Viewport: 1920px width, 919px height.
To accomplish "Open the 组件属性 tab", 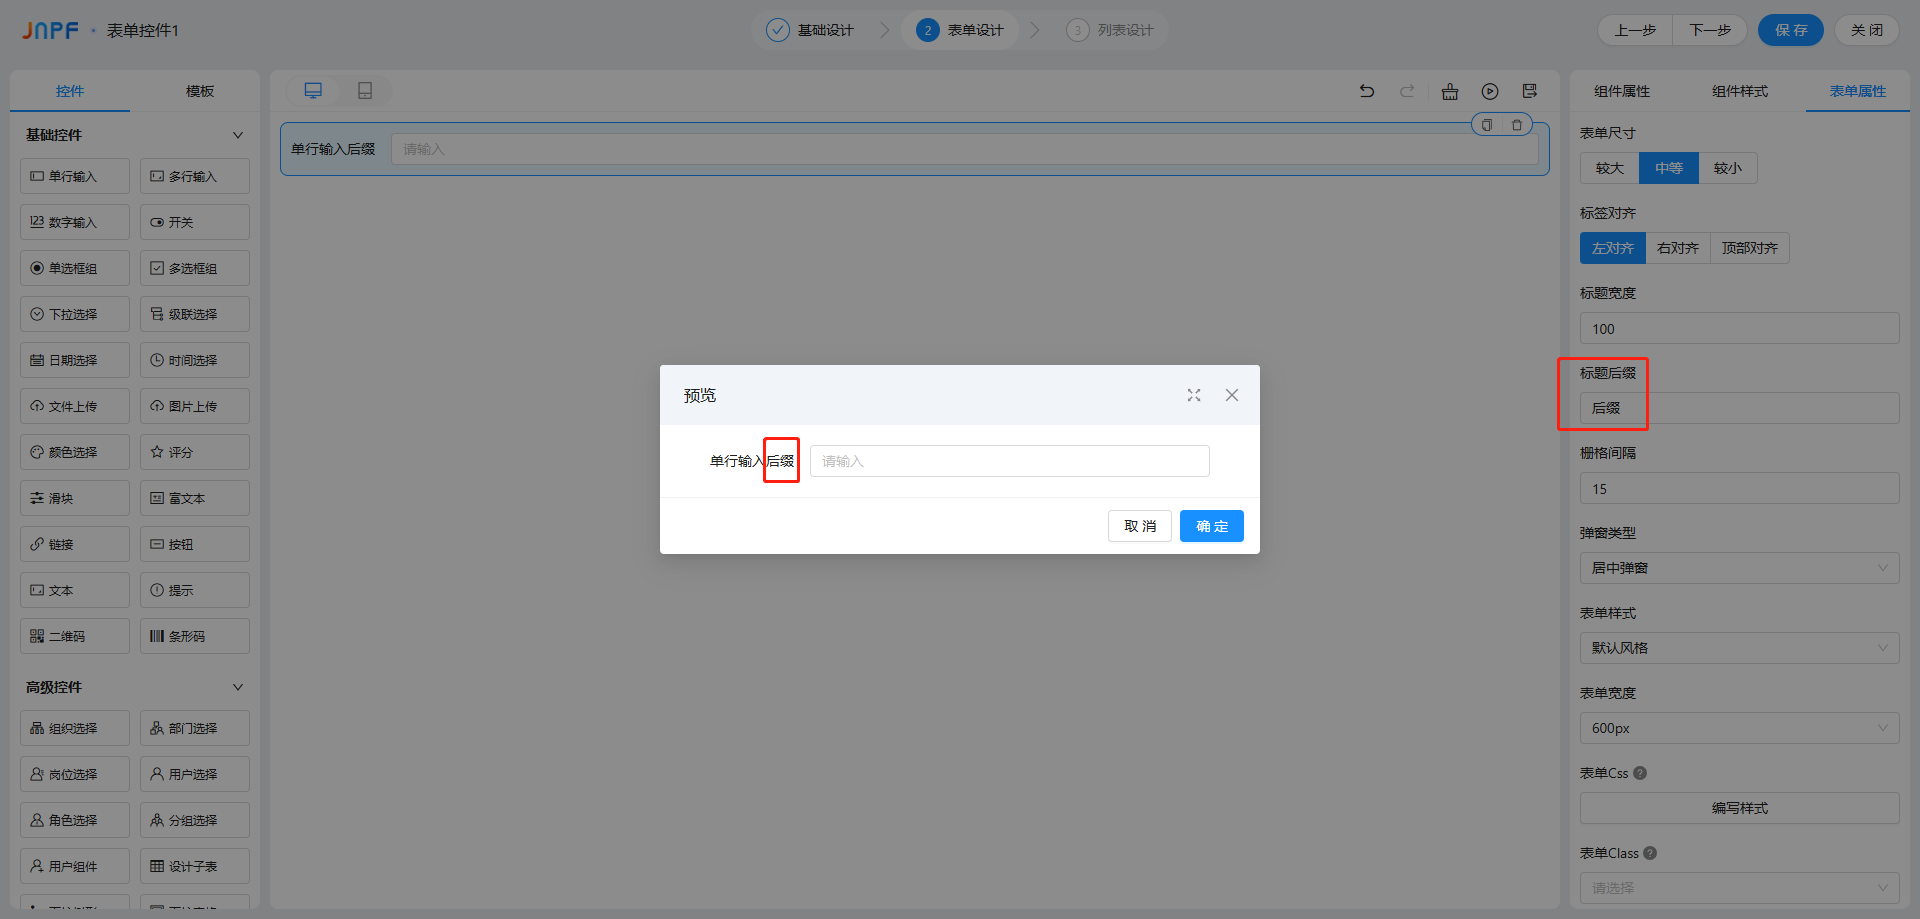I will point(1622,91).
